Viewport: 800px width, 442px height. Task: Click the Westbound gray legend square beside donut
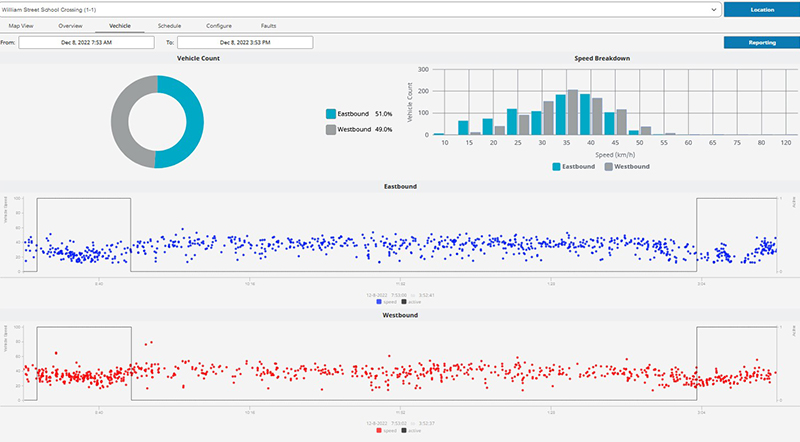point(332,130)
